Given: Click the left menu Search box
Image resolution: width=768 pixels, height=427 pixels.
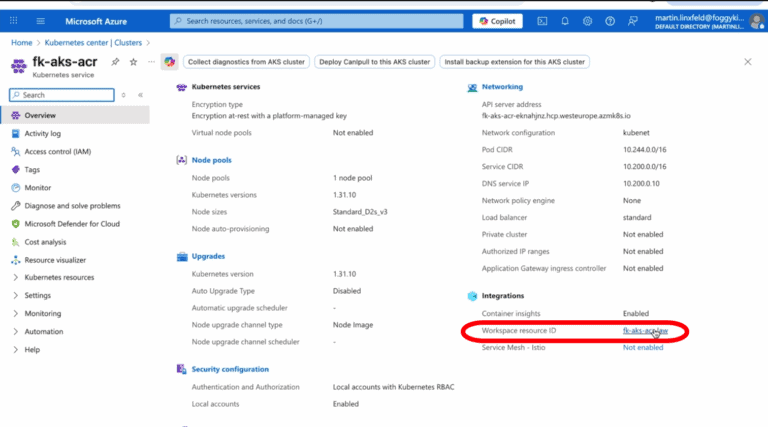Looking at the screenshot, I should pos(62,95).
